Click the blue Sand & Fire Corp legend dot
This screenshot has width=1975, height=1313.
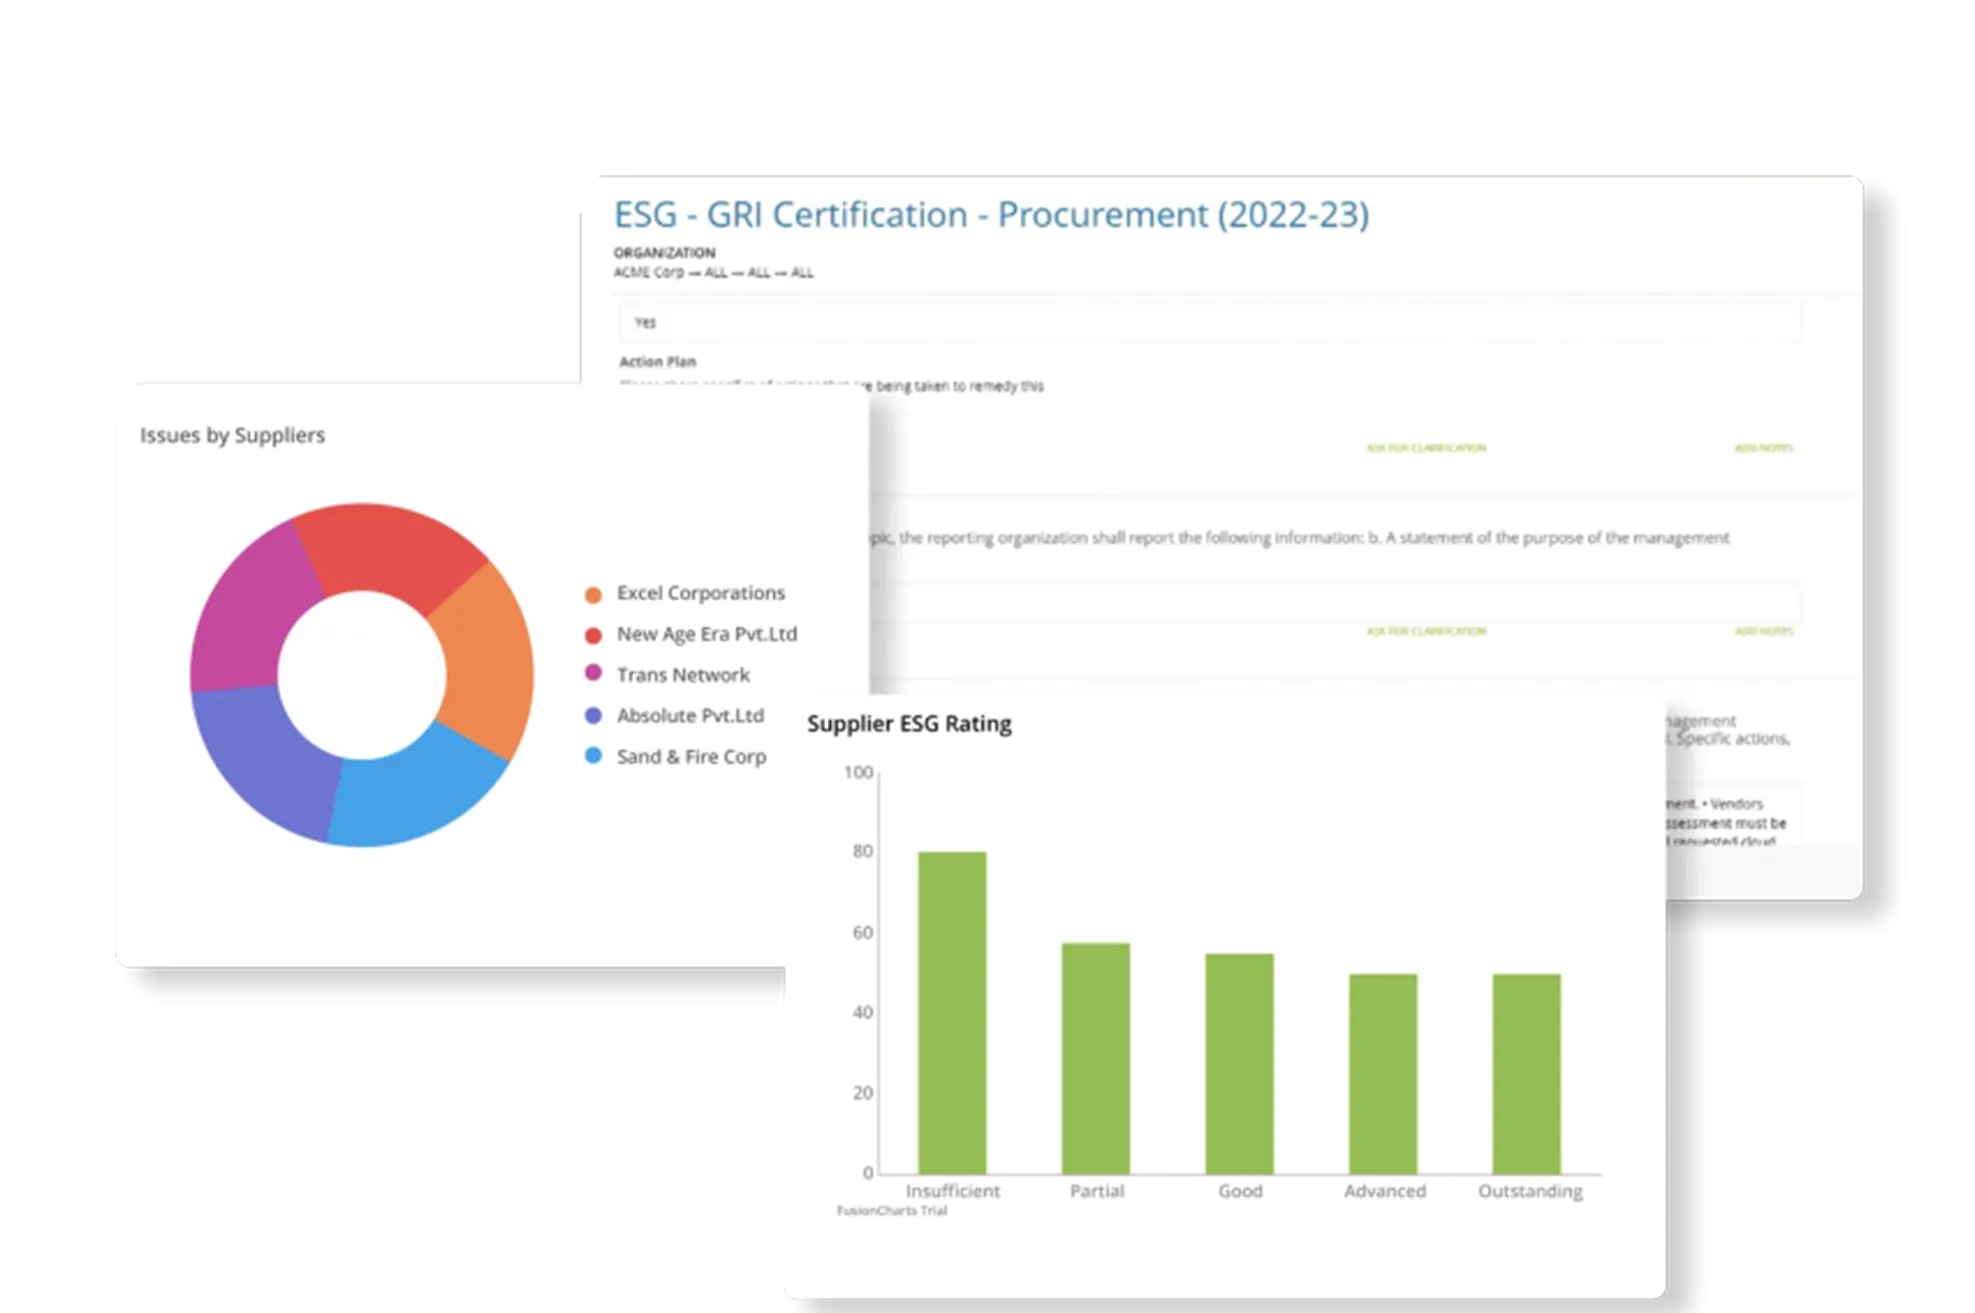593,756
